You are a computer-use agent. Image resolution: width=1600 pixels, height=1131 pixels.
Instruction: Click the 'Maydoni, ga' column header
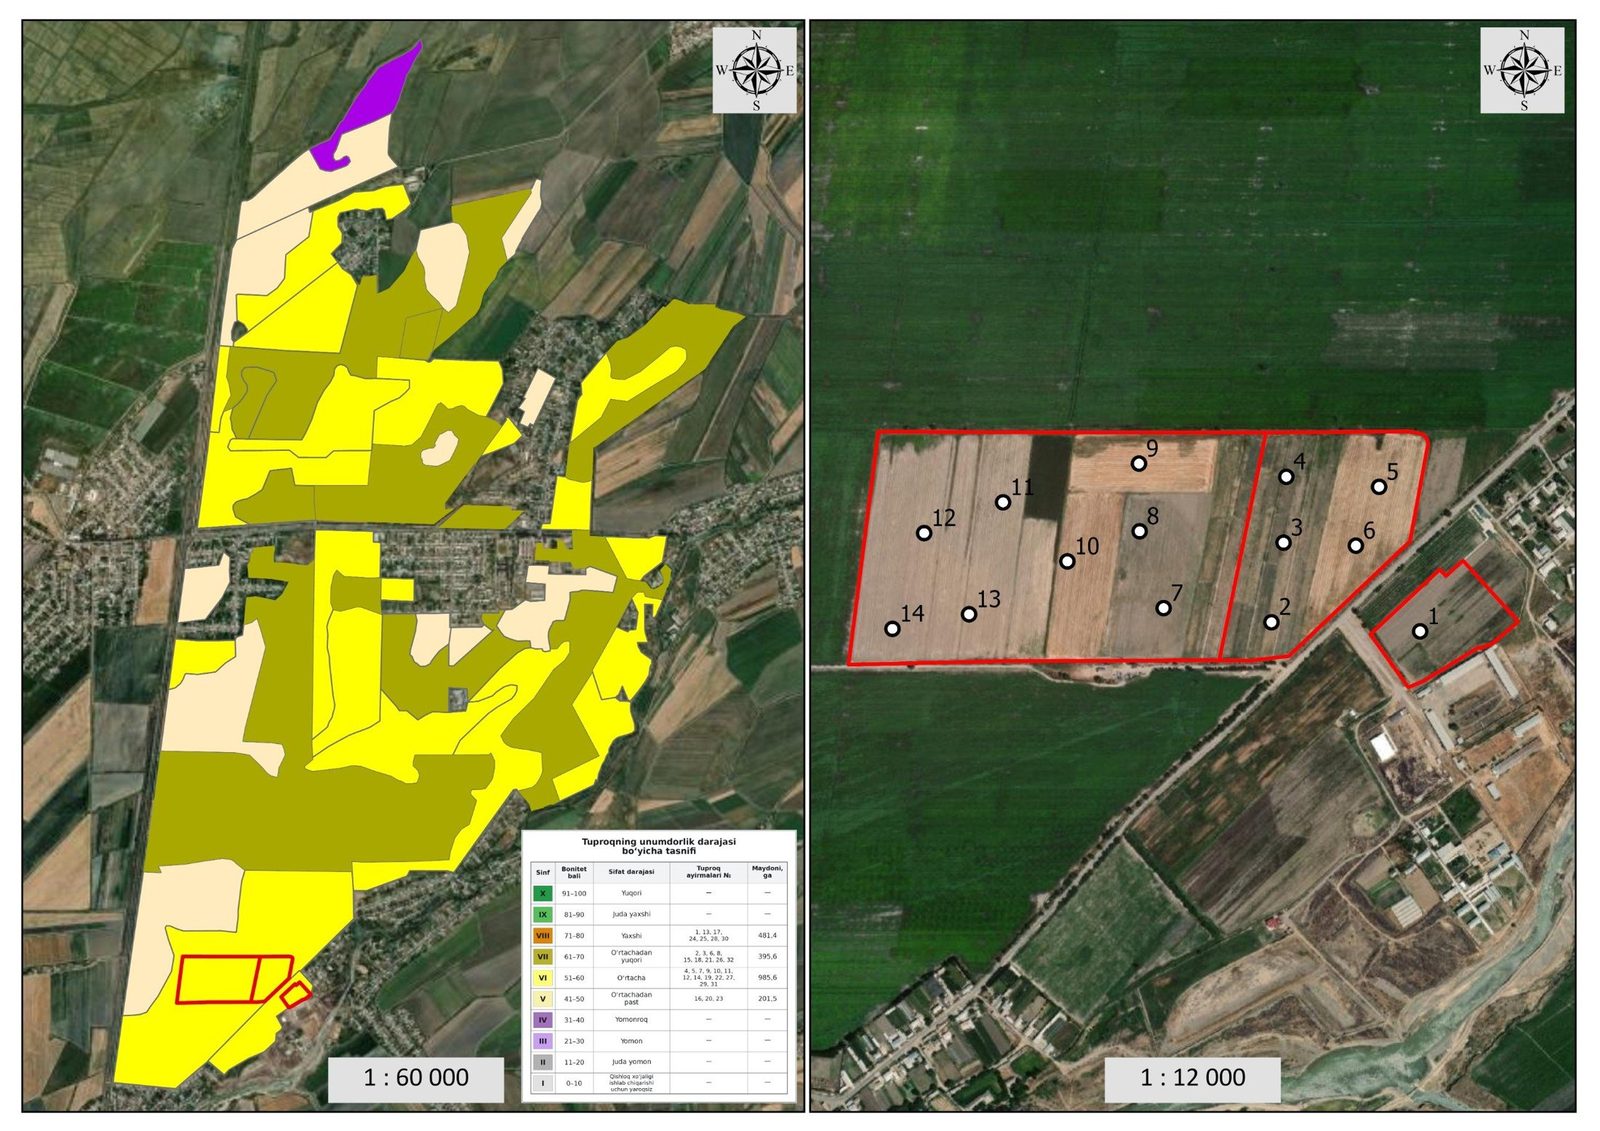tap(768, 872)
